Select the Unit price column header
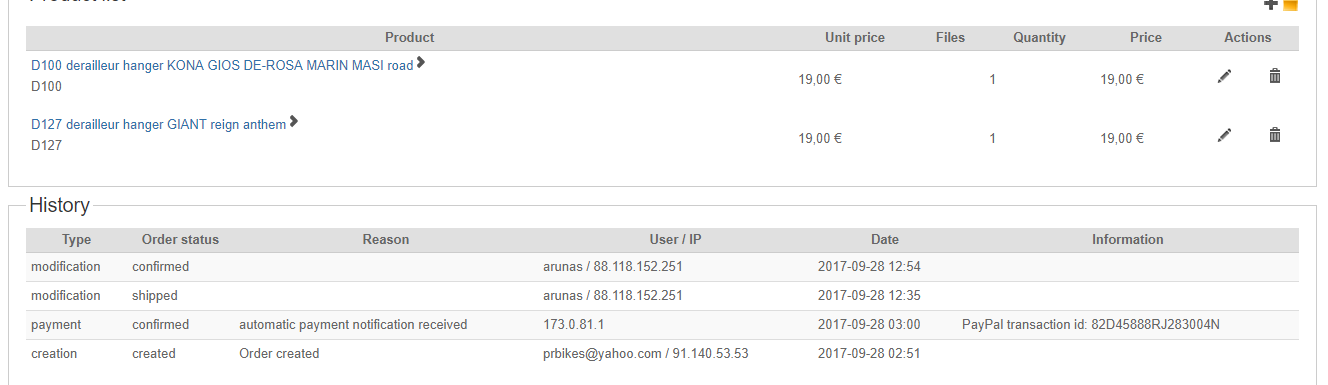Screen dimensions: 1328x385 point(855,38)
